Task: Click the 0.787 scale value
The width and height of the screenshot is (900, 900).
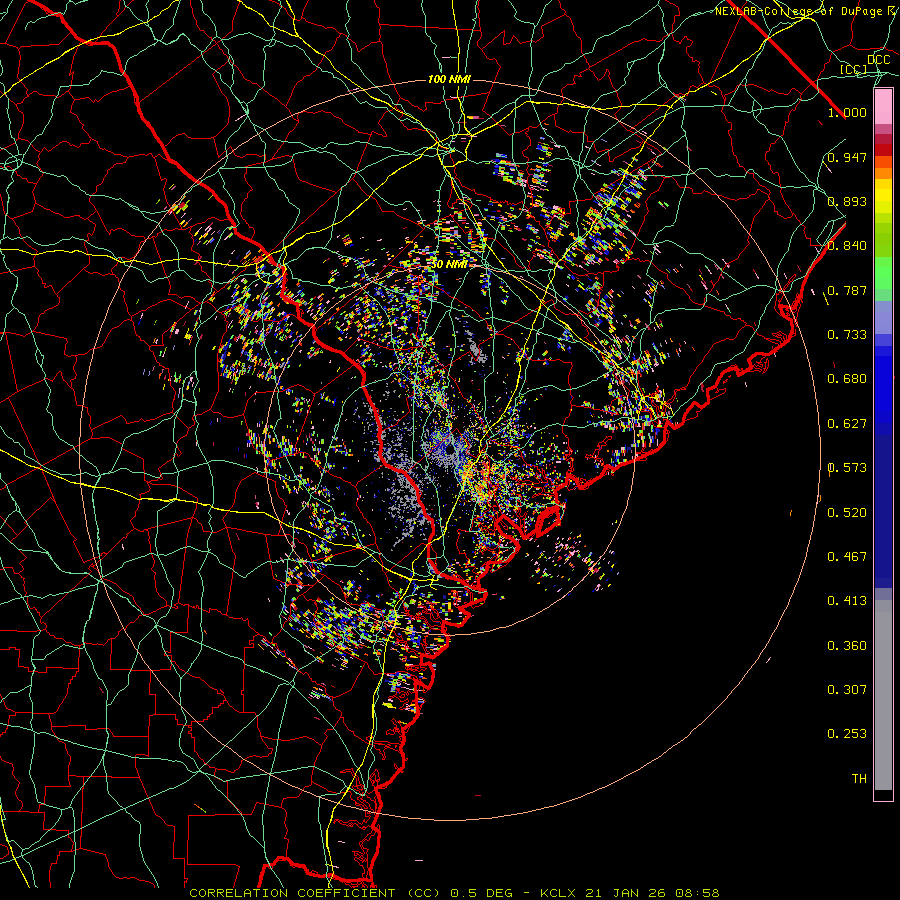Action: click(847, 290)
